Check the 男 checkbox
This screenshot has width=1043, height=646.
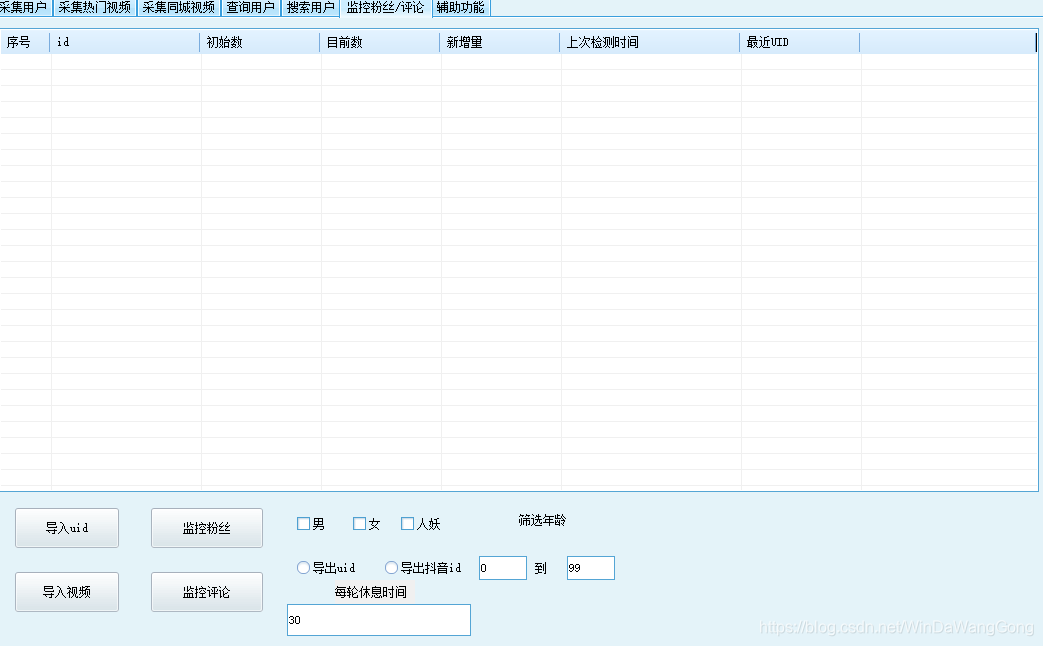[303, 524]
